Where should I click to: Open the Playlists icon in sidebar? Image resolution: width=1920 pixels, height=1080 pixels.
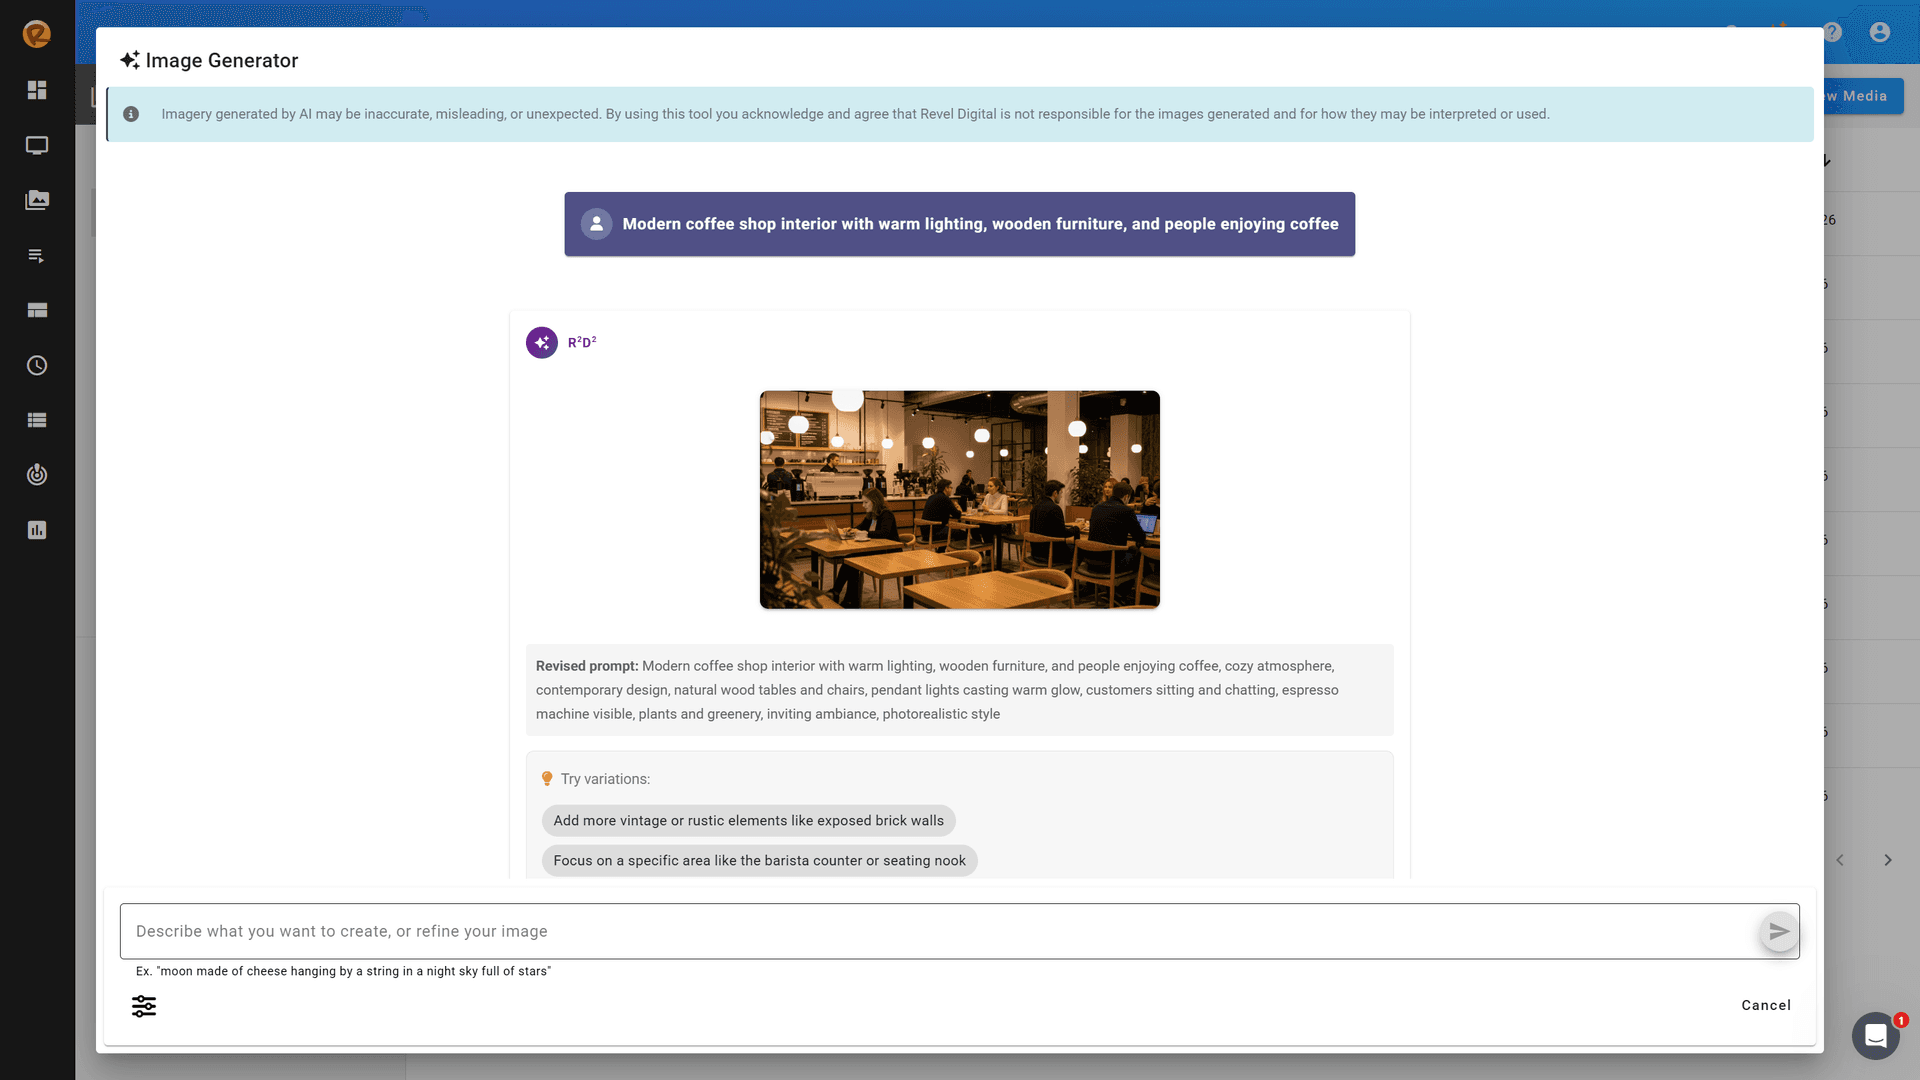[37, 256]
